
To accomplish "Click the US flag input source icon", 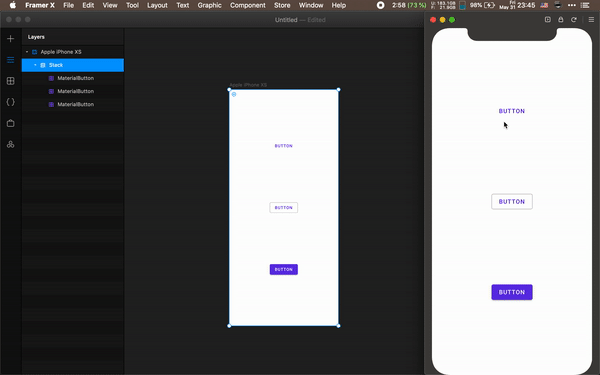I will point(544,5).
